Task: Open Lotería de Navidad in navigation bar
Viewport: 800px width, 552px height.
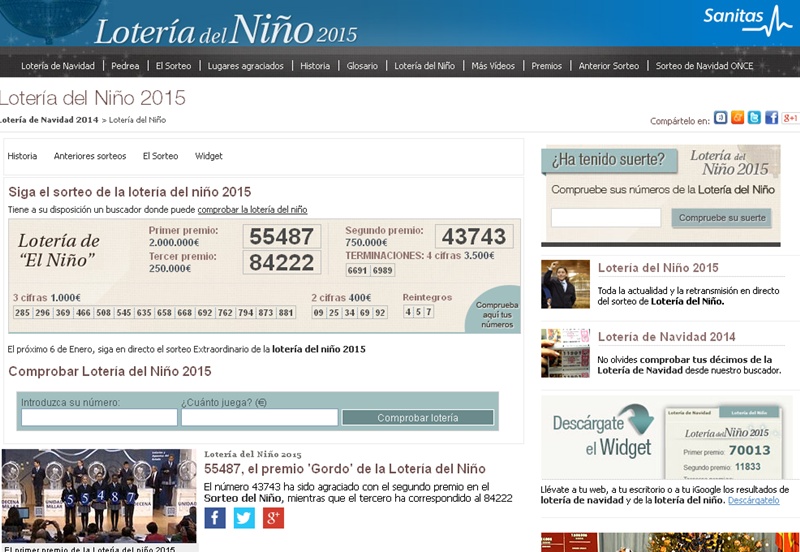Action: click(58, 66)
